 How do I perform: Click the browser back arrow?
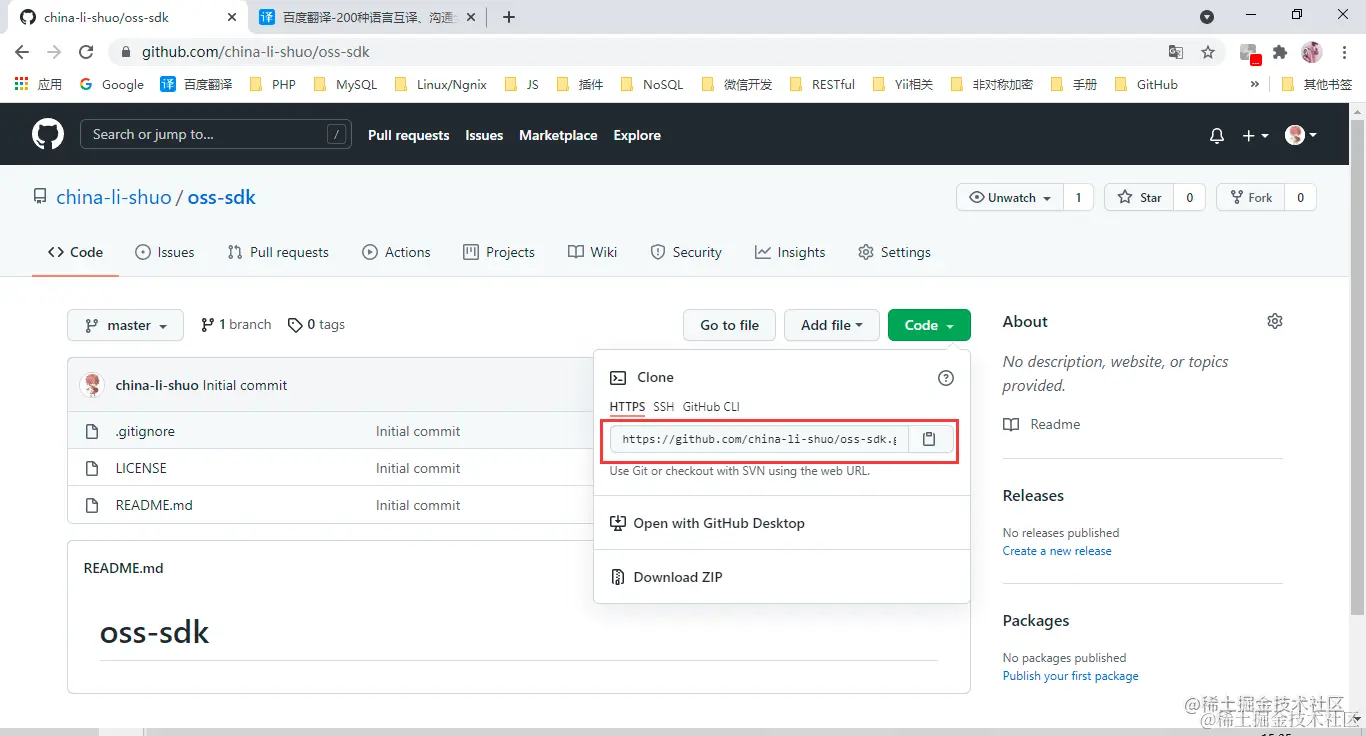(22, 52)
